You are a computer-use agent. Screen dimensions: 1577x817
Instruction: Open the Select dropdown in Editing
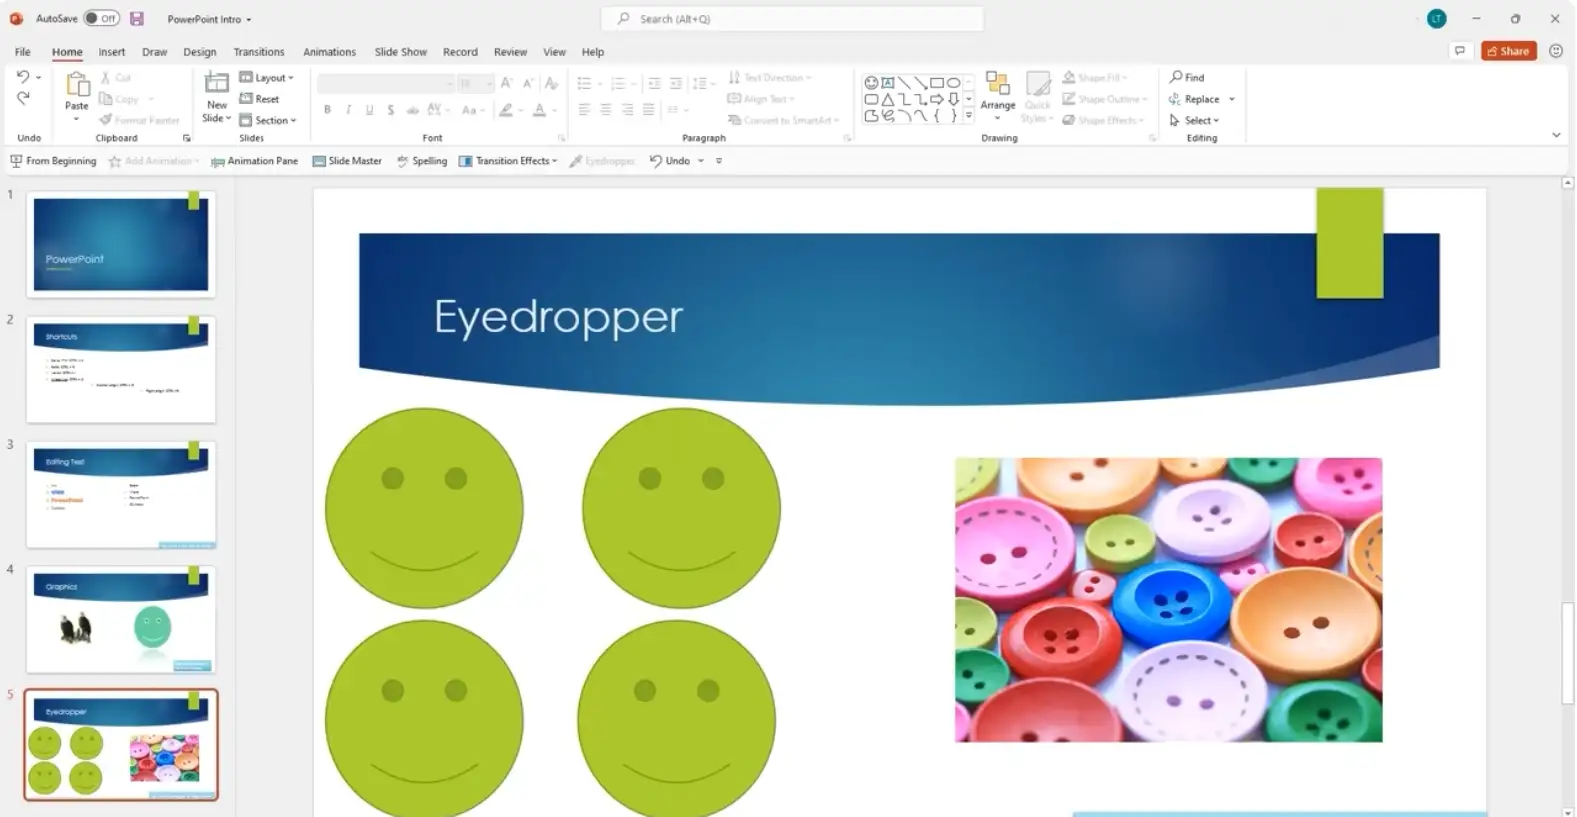point(1195,120)
